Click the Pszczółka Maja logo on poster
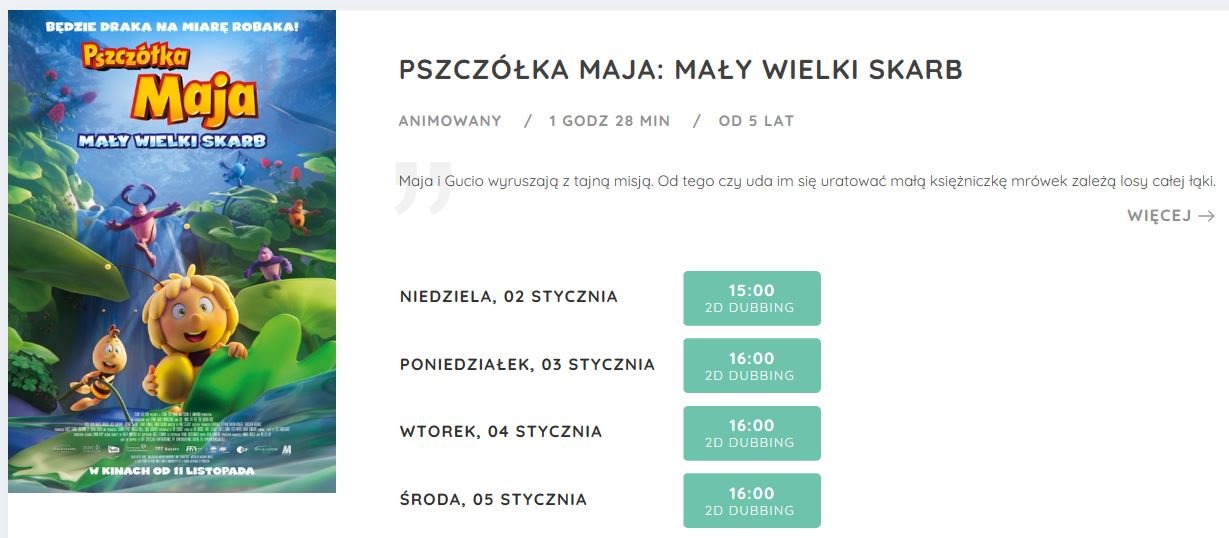The width and height of the screenshot is (1229, 538). tap(172, 95)
